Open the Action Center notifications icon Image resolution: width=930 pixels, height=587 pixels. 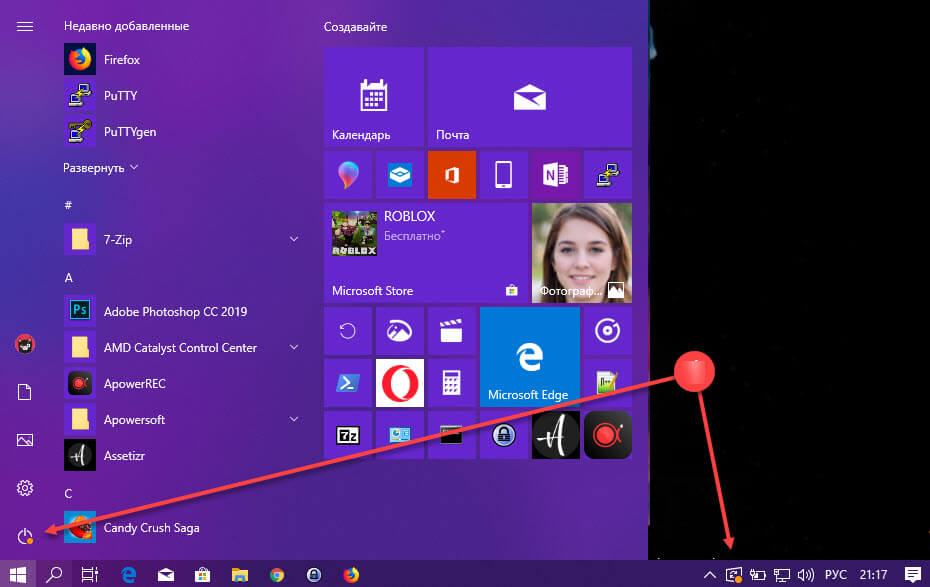coord(913,574)
